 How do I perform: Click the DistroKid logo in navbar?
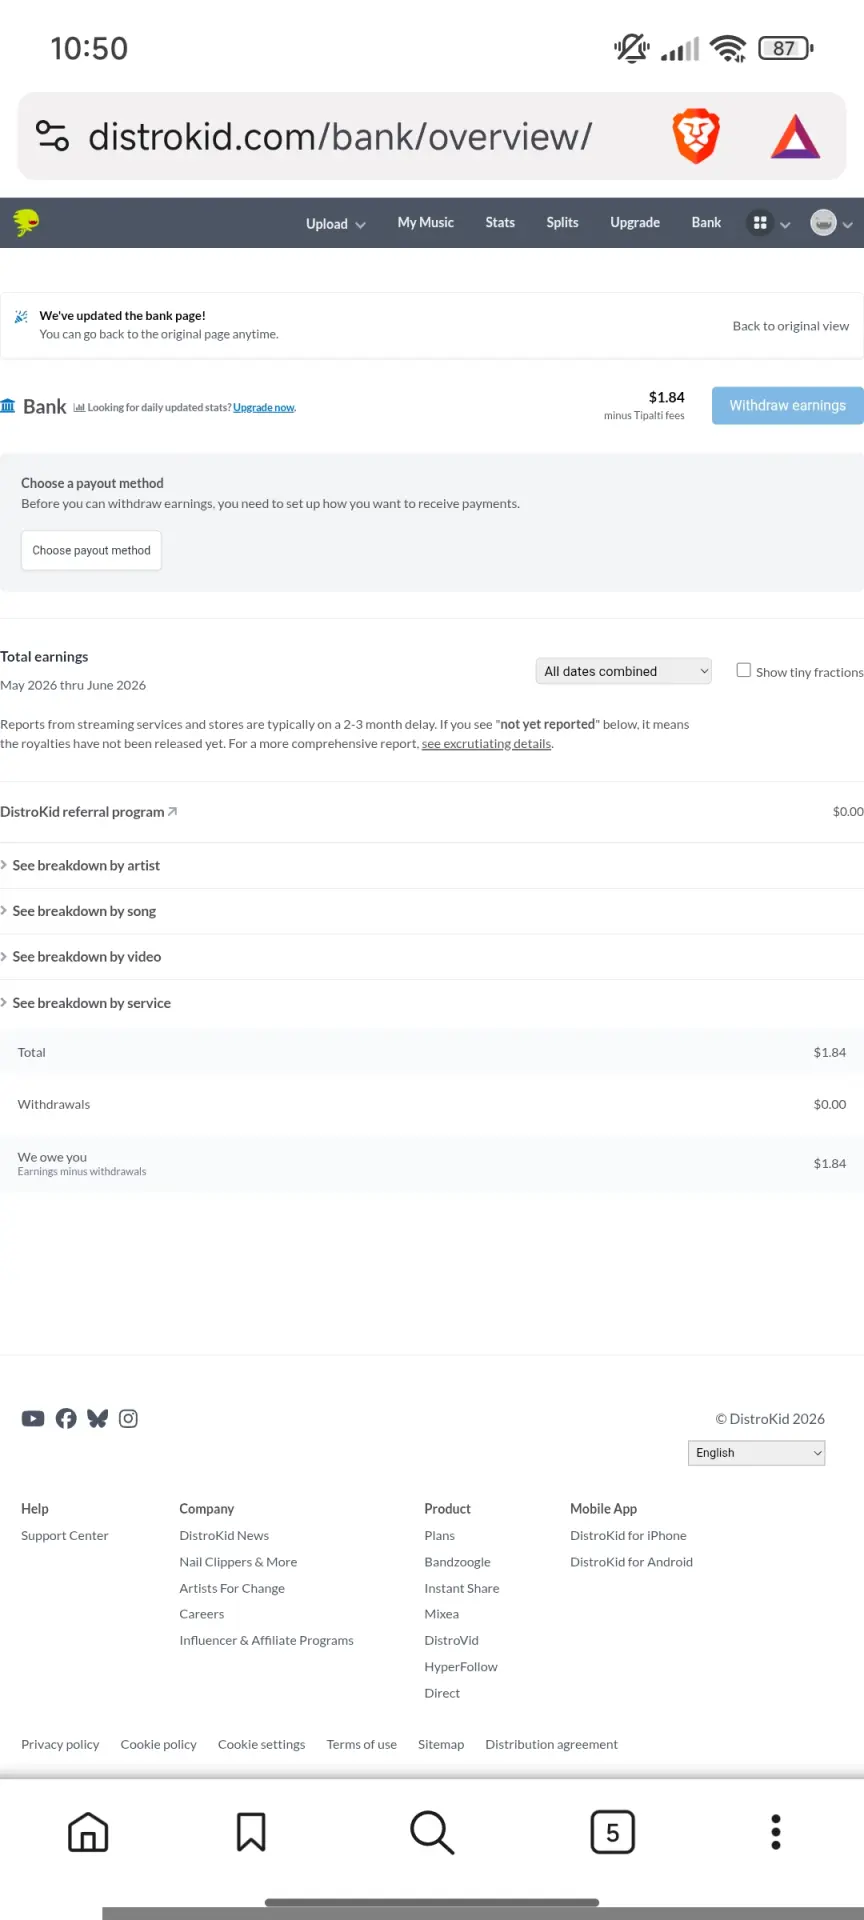click(x=26, y=222)
